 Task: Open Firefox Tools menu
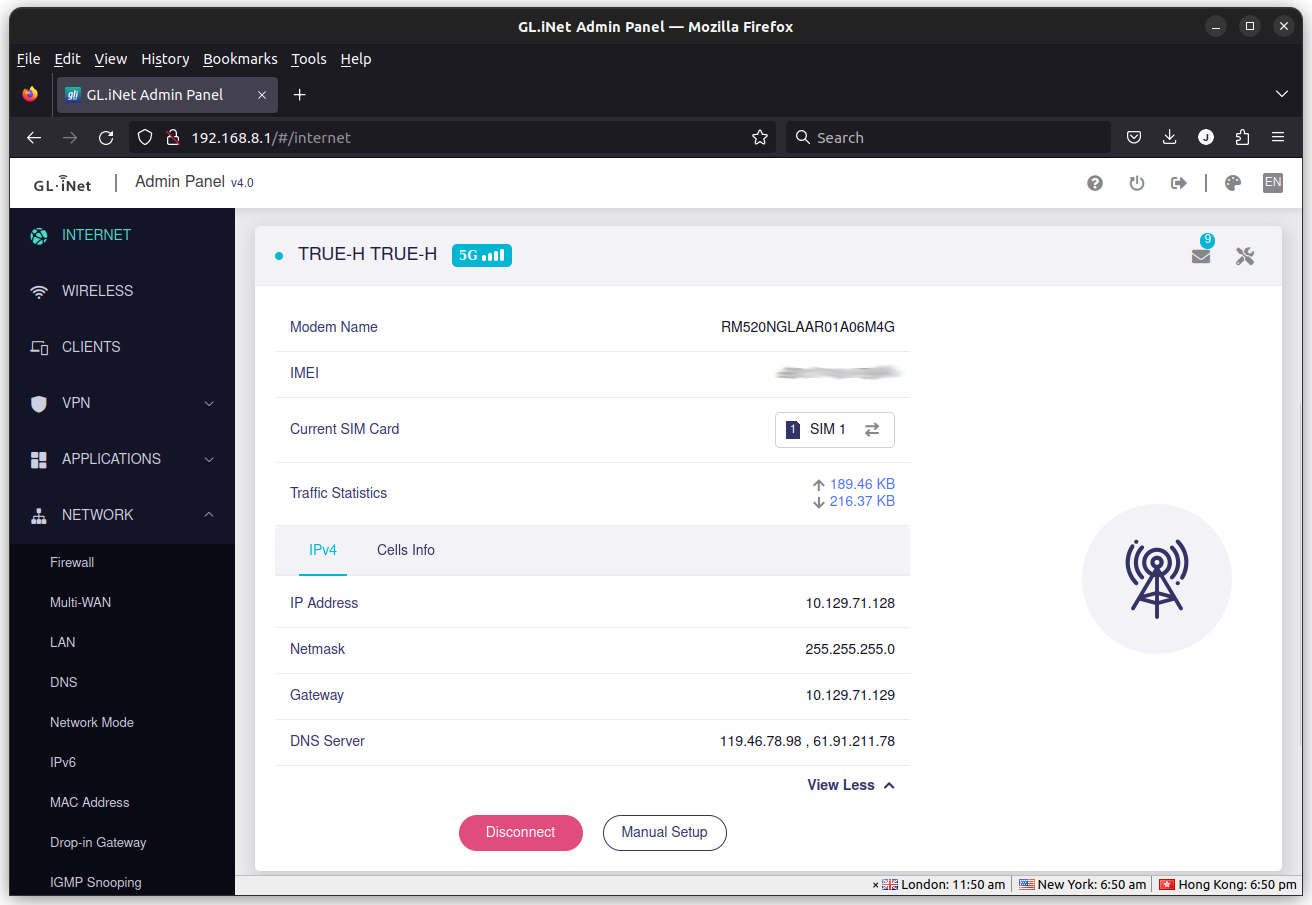(x=309, y=59)
